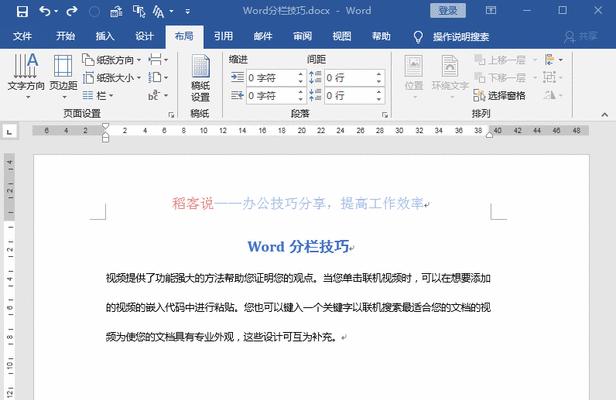Decrease the right indent with the down arrow
This screenshot has width=616, height=400.
(301, 99)
